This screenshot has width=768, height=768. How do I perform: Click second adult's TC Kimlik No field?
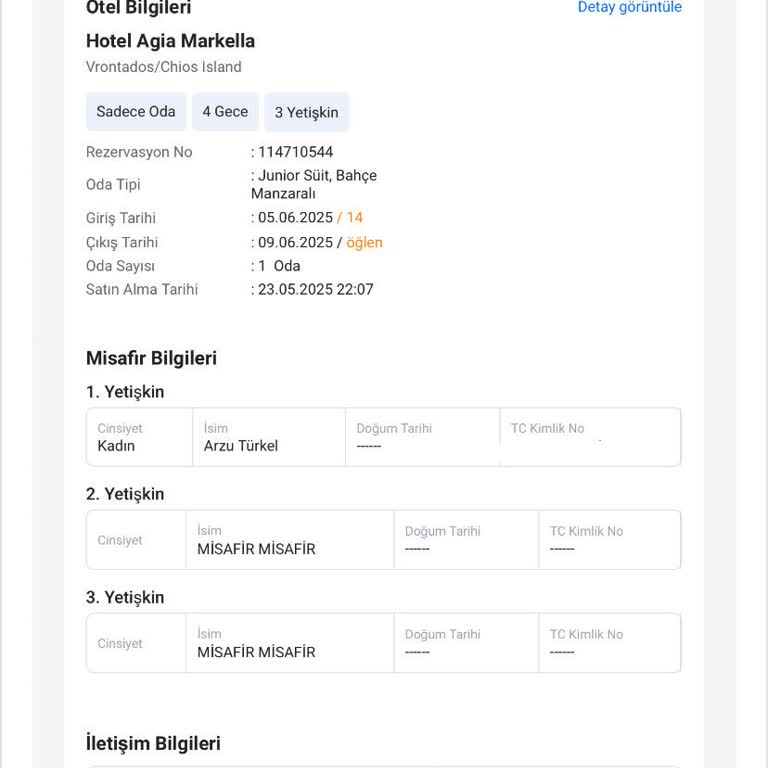610,540
